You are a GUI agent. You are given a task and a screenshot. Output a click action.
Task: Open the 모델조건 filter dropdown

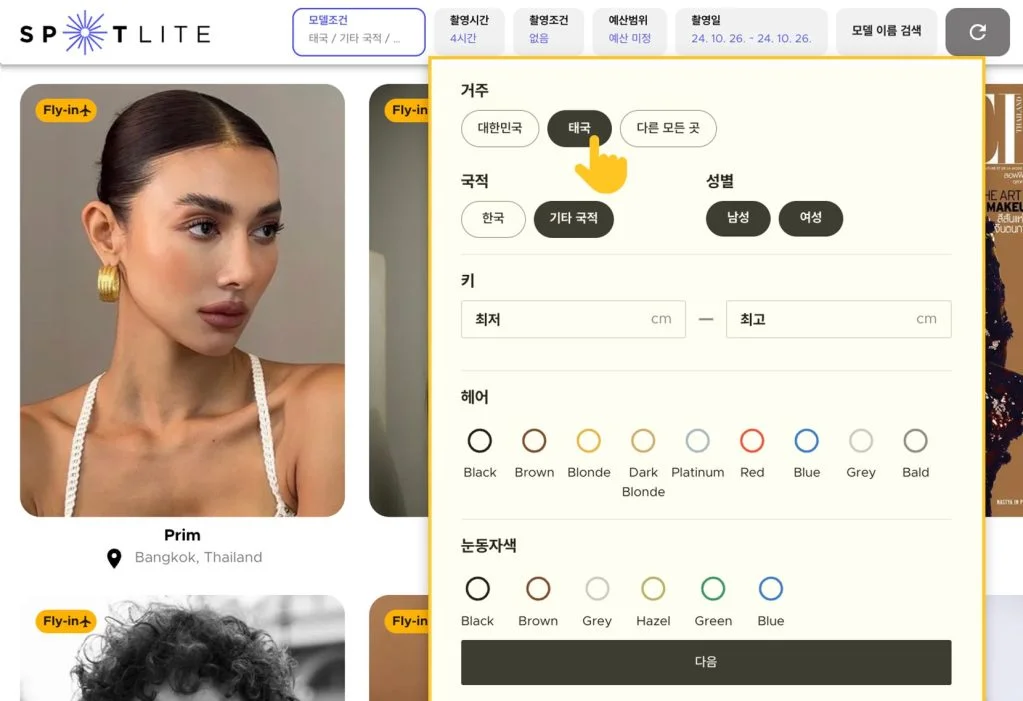point(358,31)
